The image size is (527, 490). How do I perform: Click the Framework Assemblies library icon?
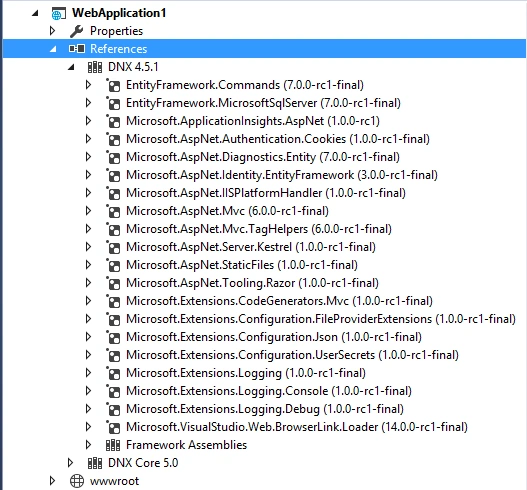pyautogui.click(x=113, y=445)
